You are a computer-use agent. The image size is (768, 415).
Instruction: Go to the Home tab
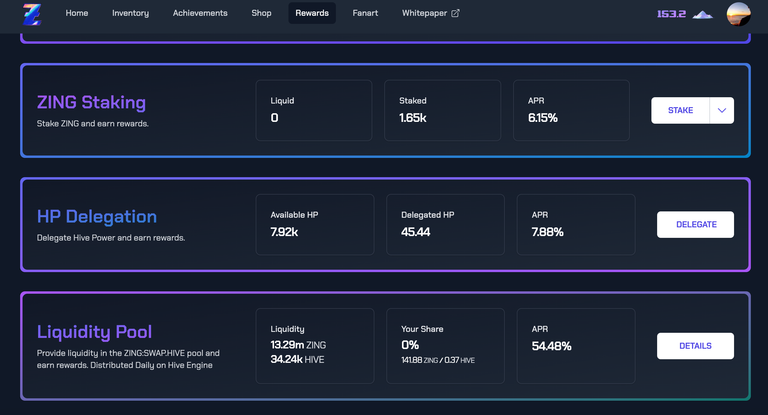77,13
